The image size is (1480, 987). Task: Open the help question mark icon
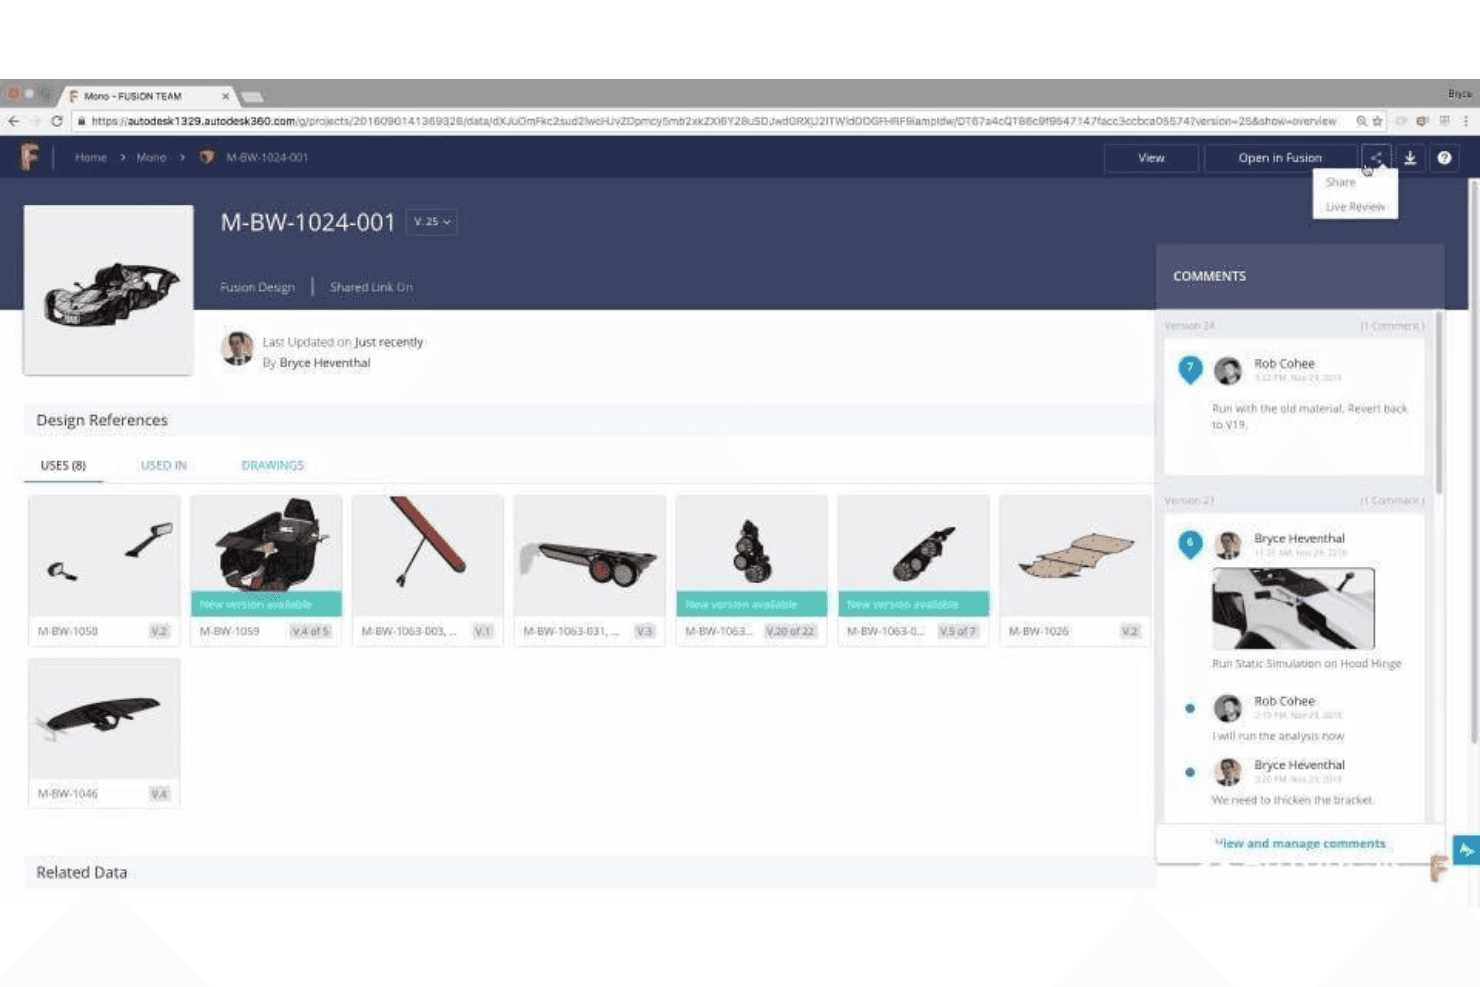click(1444, 158)
